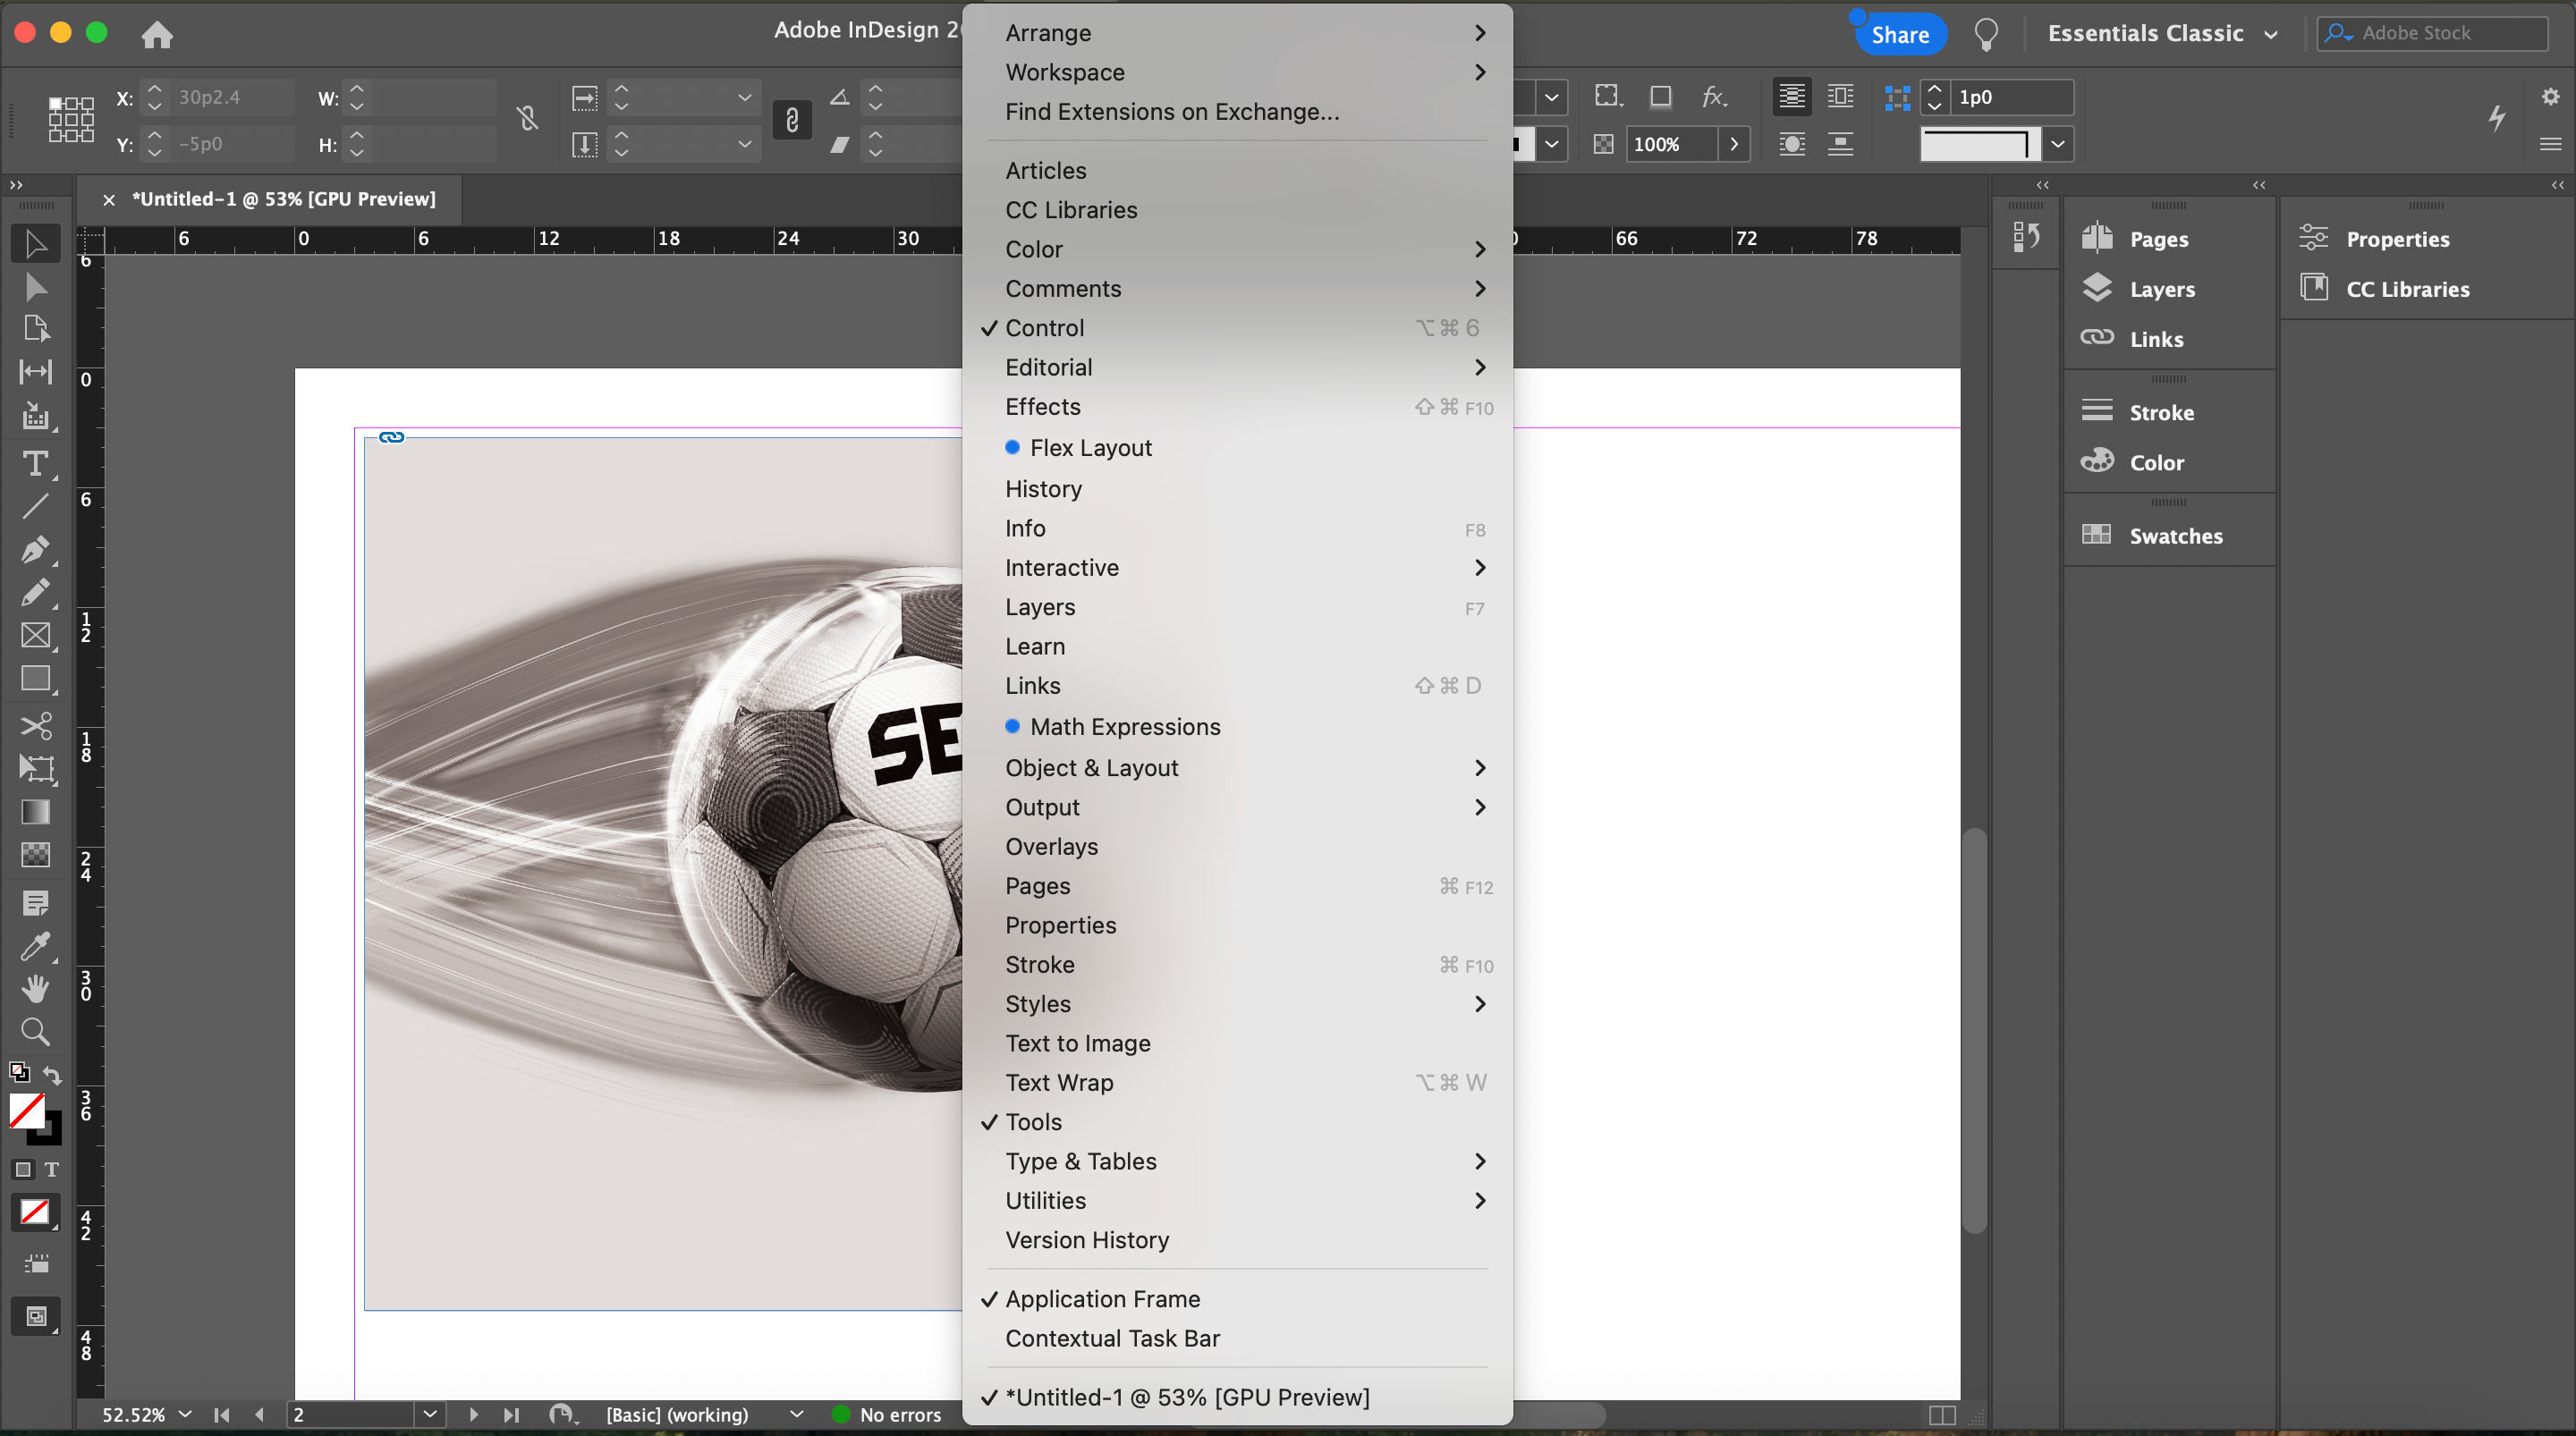This screenshot has width=2576, height=1436.
Task: Choose Contextual Task Bar menu entry
Action: point(1112,1338)
